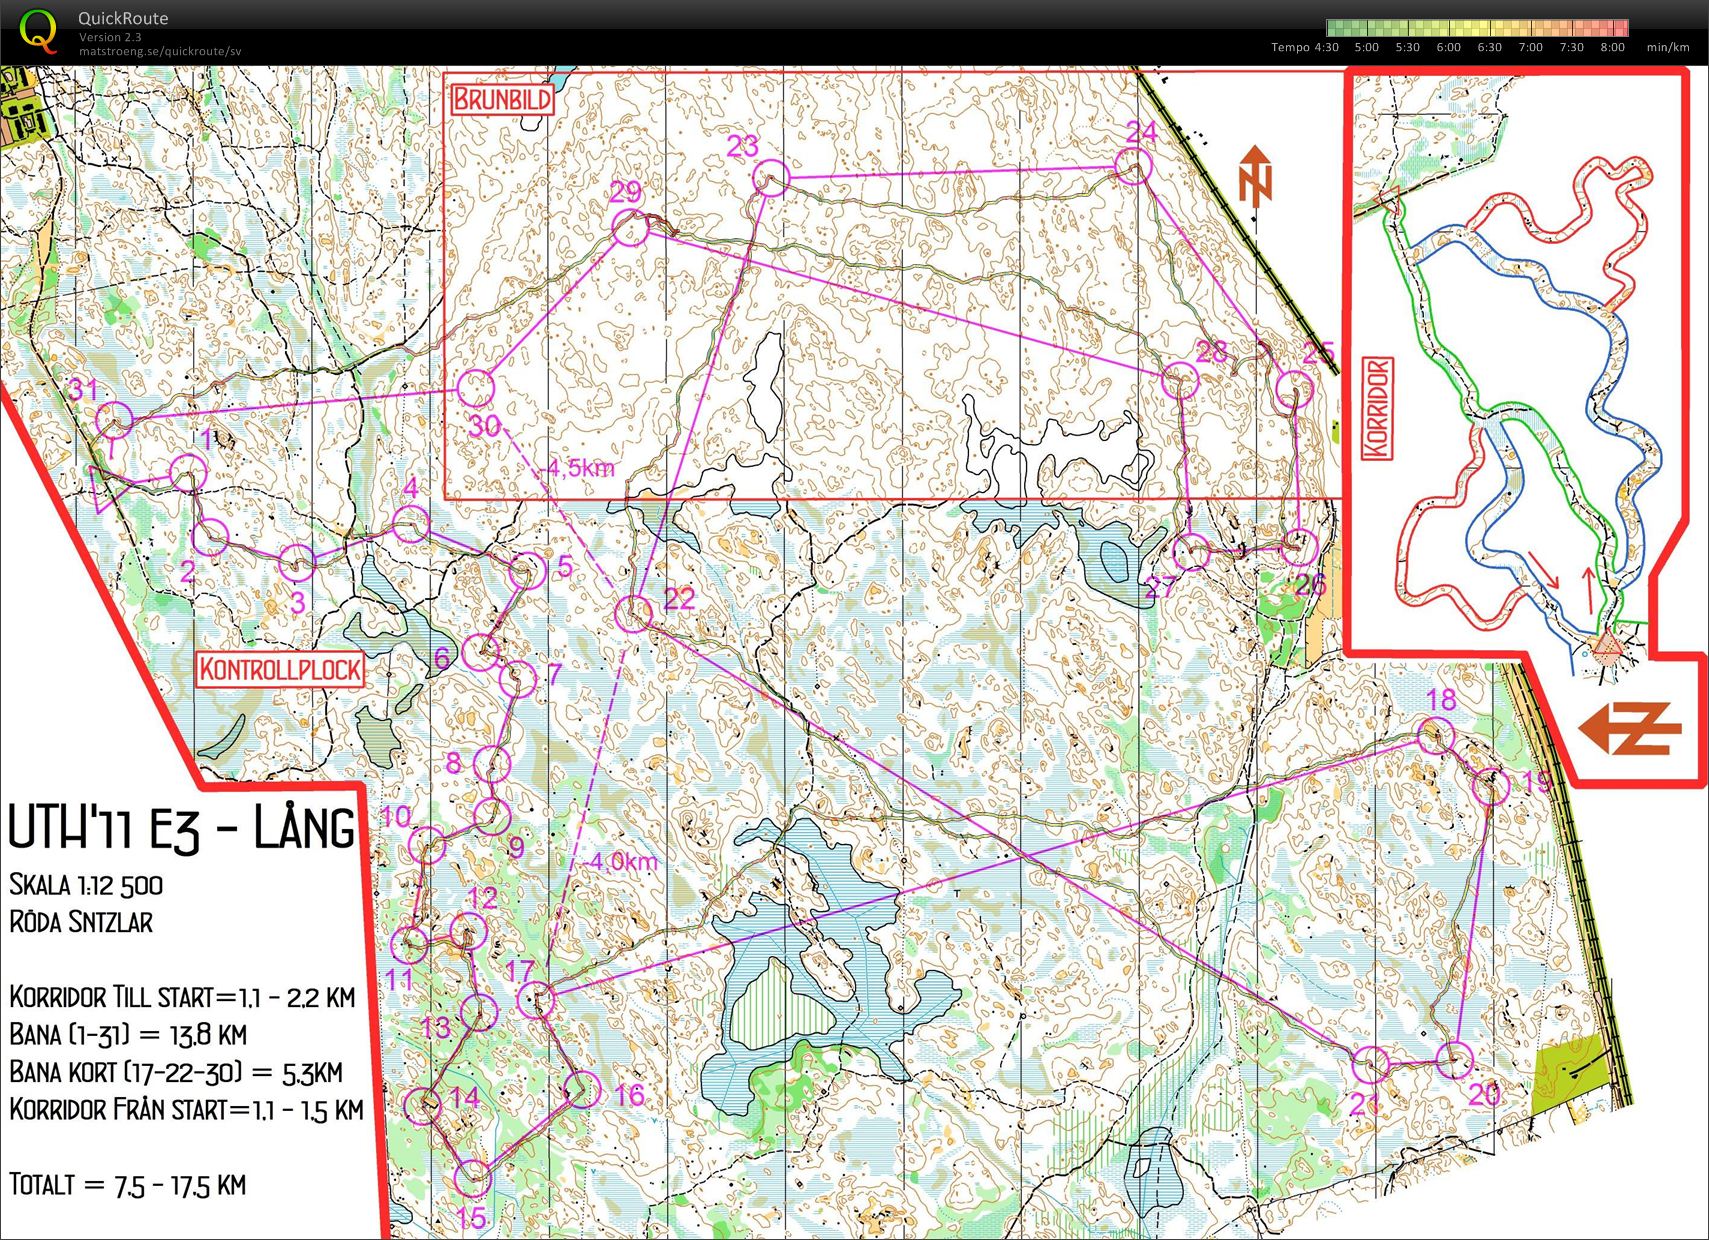Viewport: 1709px width, 1240px height.
Task: Click the min/km unit label
Action: pos(1668,47)
